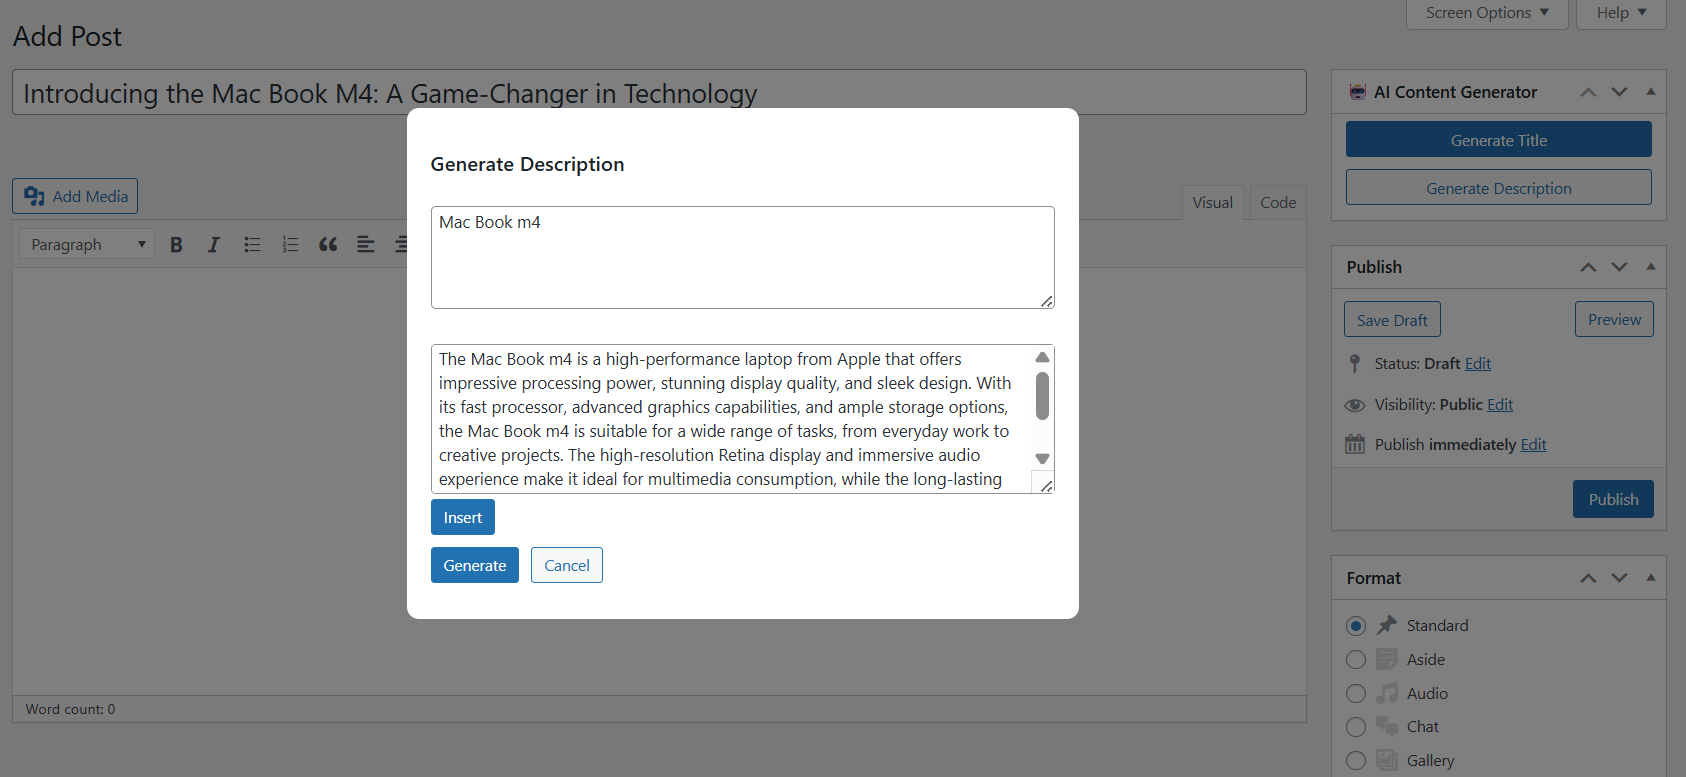Switch to the Visual editor tab

pyautogui.click(x=1212, y=203)
